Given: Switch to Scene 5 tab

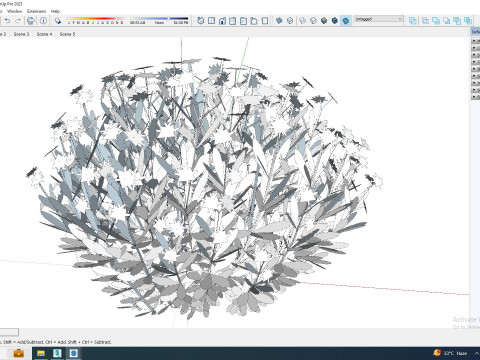Looking at the screenshot, I should coord(67,34).
